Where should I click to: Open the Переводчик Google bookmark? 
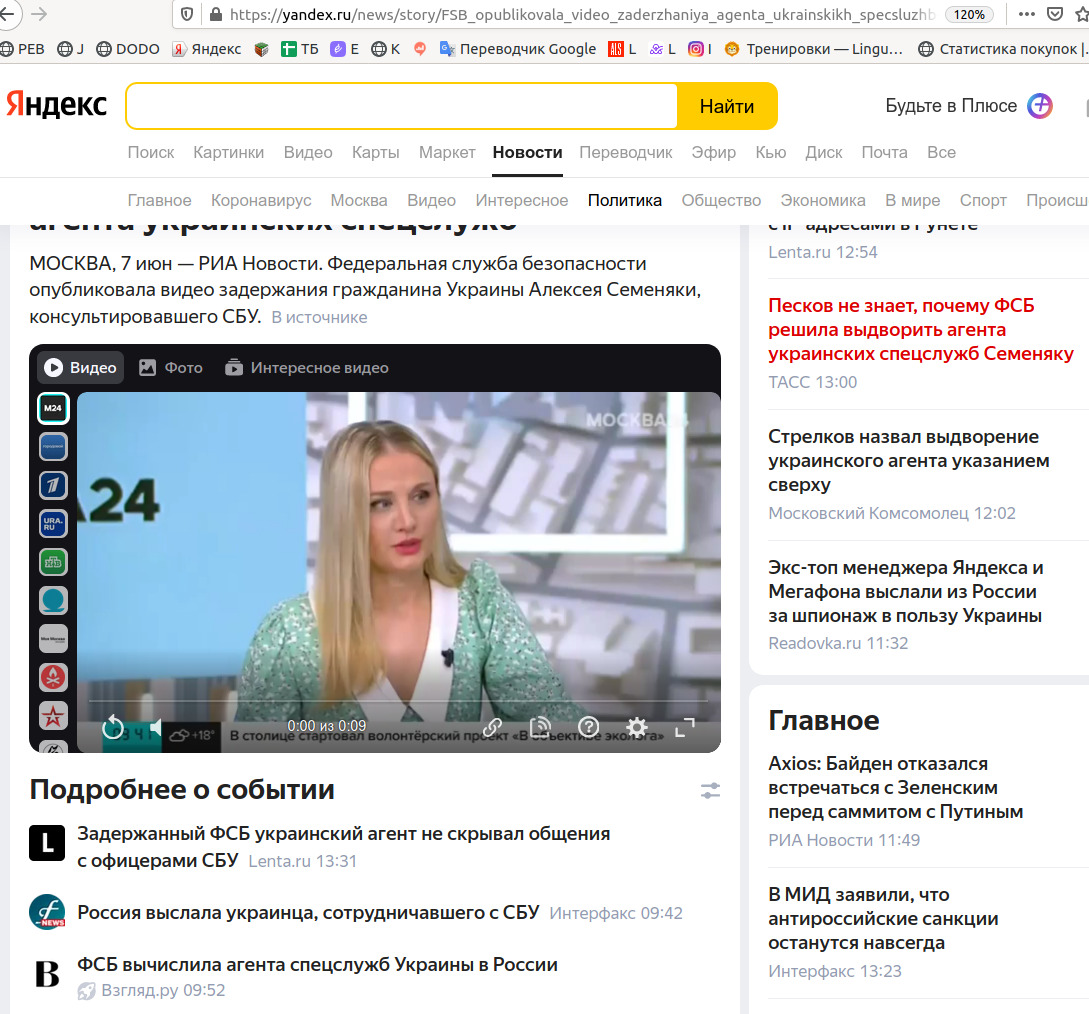[518, 49]
